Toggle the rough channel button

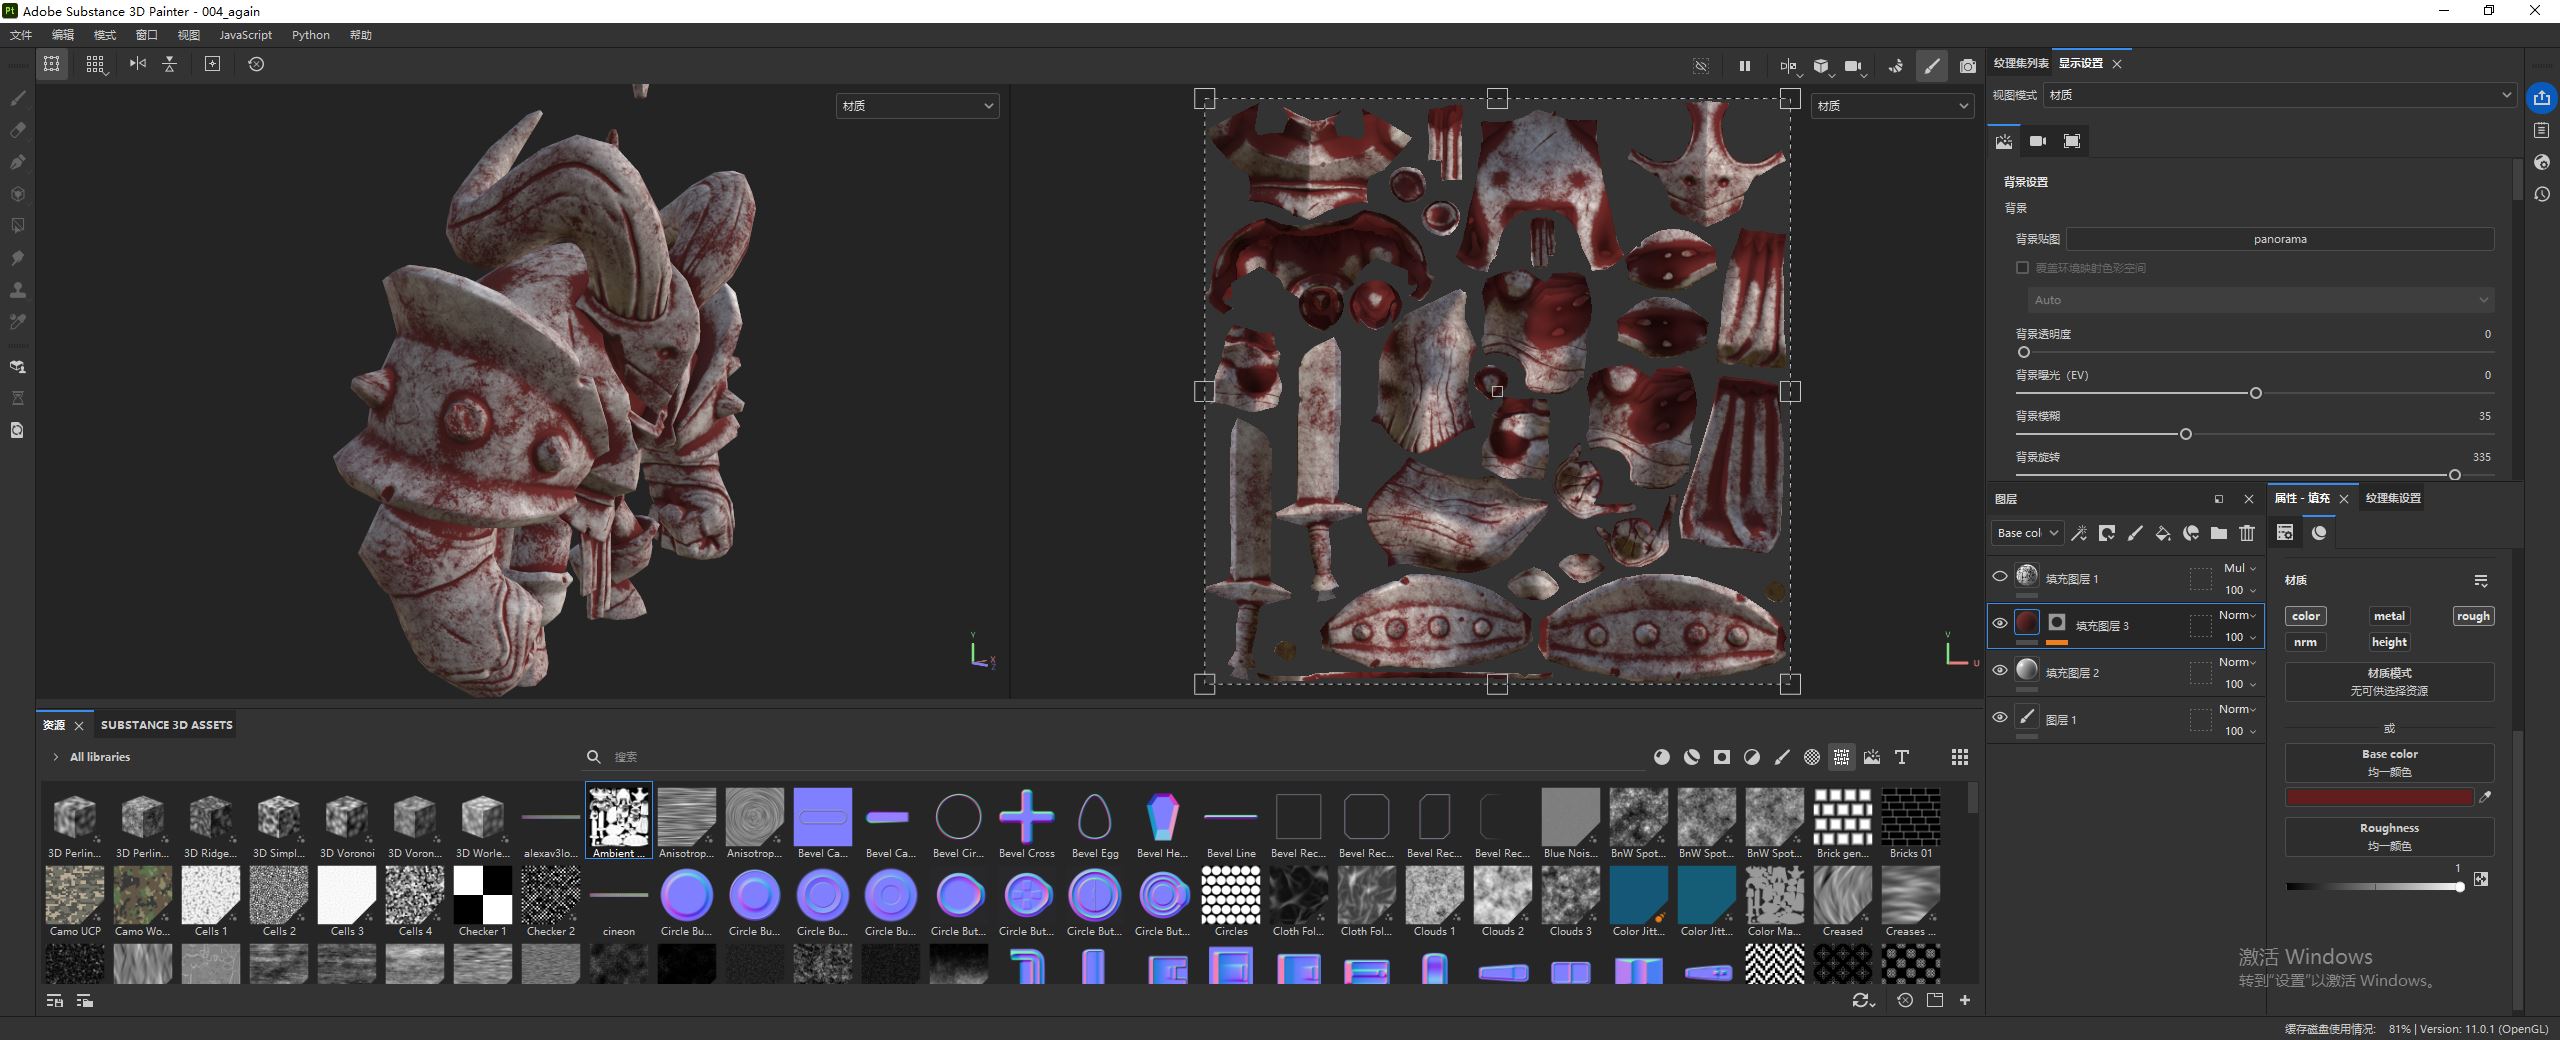(x=2472, y=616)
